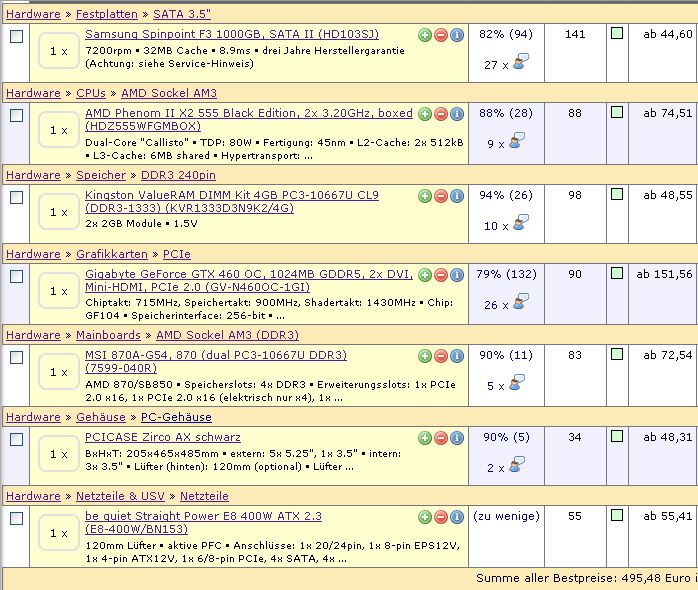The width and height of the screenshot is (698, 590).
Task: Click red minus icon for be quiet Straight Power
Action: (x=441, y=517)
